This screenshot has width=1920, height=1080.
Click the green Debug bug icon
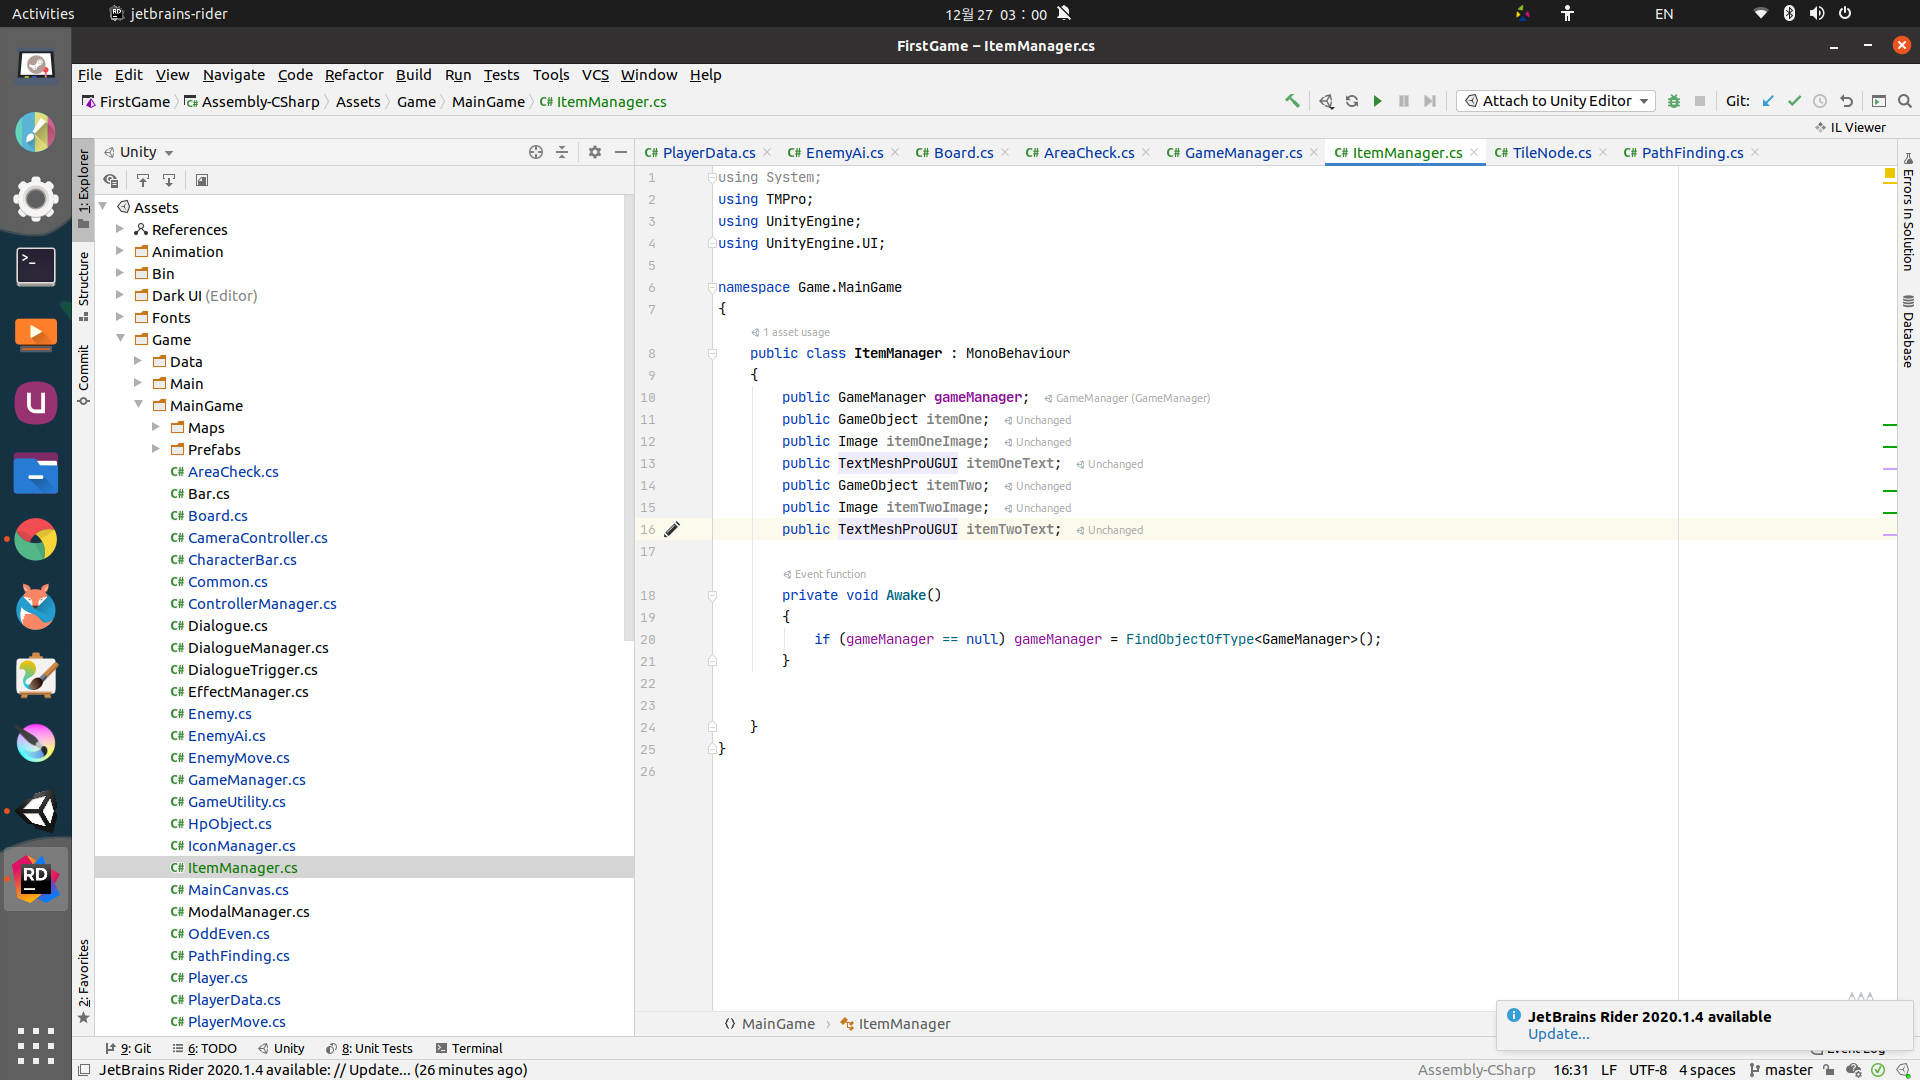coord(1674,101)
